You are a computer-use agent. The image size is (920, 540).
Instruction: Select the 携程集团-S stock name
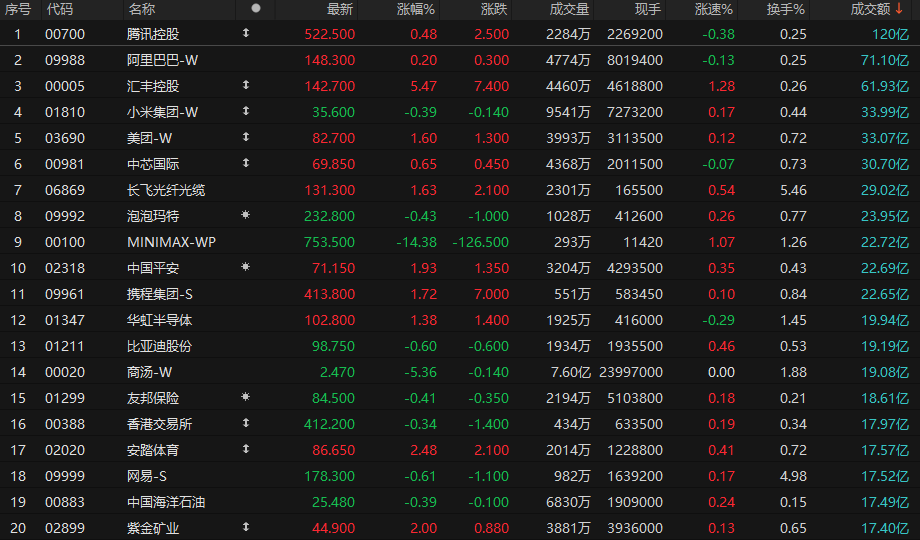[160, 294]
